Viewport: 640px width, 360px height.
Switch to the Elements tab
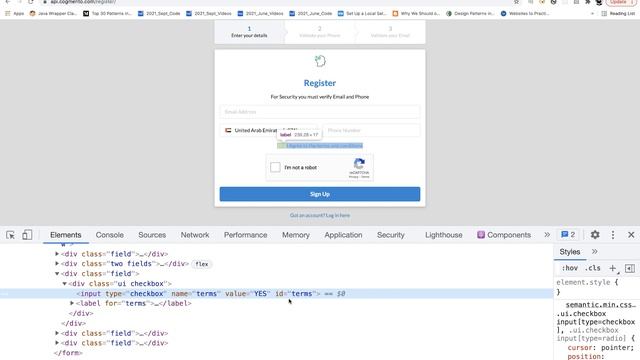coord(66,235)
